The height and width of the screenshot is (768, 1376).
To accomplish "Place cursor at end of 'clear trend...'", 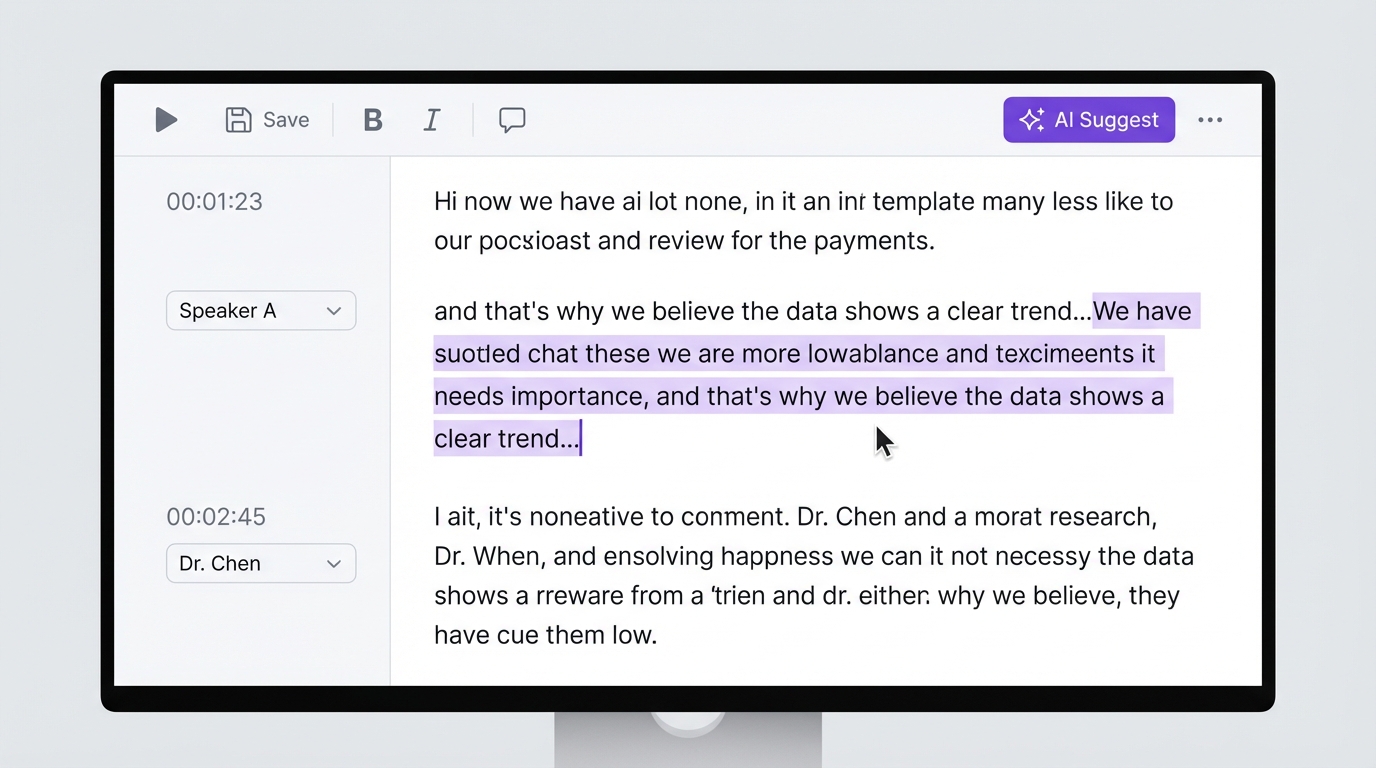I will click(x=581, y=438).
